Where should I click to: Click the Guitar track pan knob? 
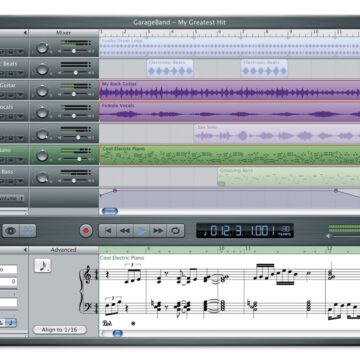[x=42, y=91]
